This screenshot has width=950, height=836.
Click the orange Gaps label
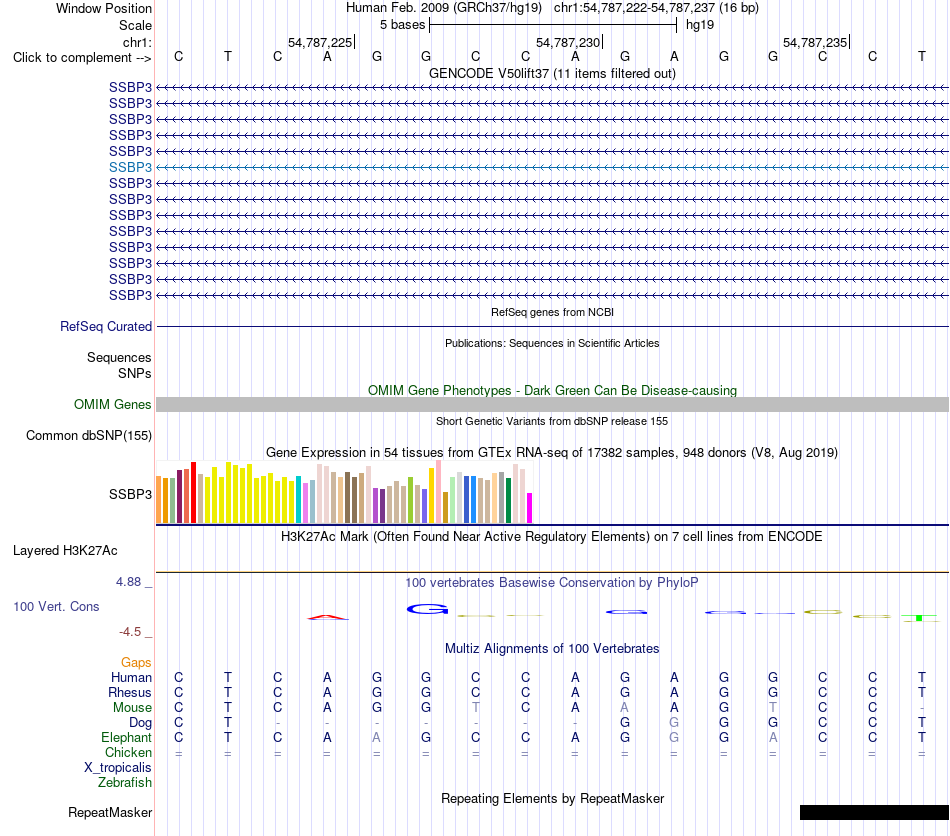(136, 663)
